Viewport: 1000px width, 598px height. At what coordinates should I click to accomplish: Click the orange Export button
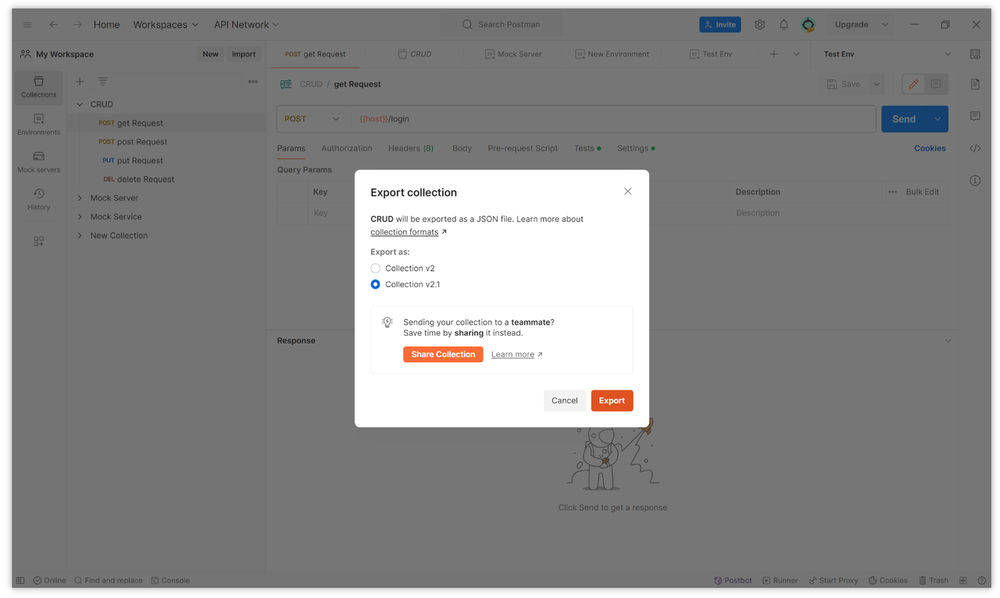pos(611,400)
